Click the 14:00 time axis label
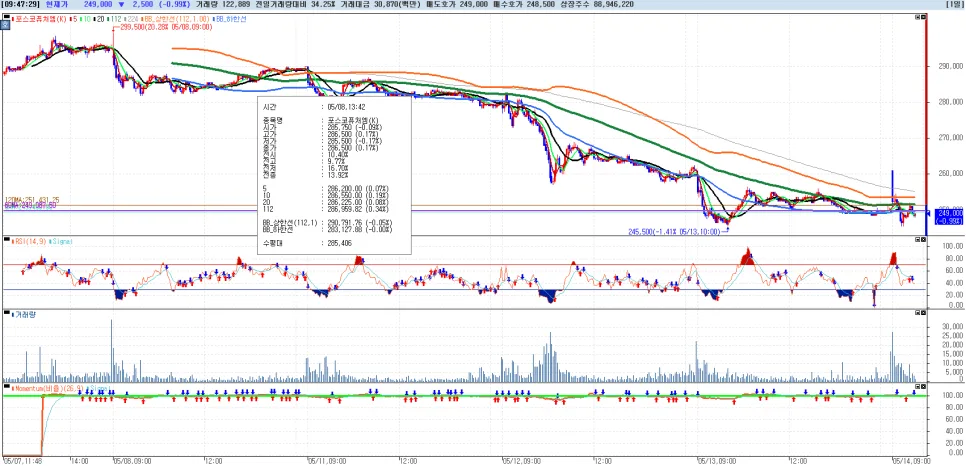 point(79,460)
